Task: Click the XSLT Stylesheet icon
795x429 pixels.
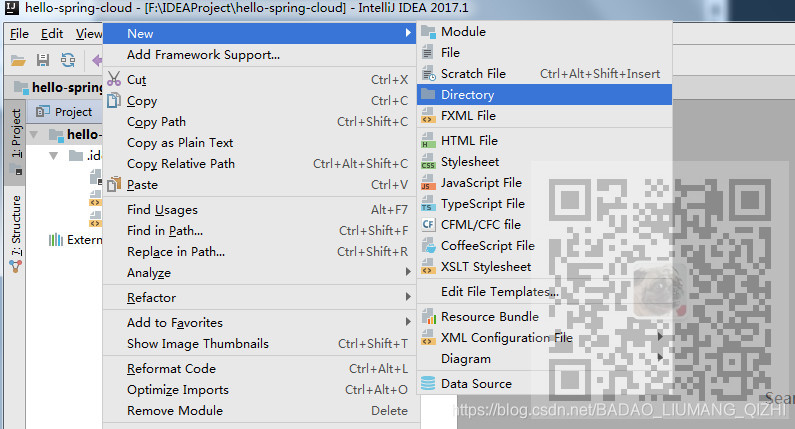Action: coord(428,267)
